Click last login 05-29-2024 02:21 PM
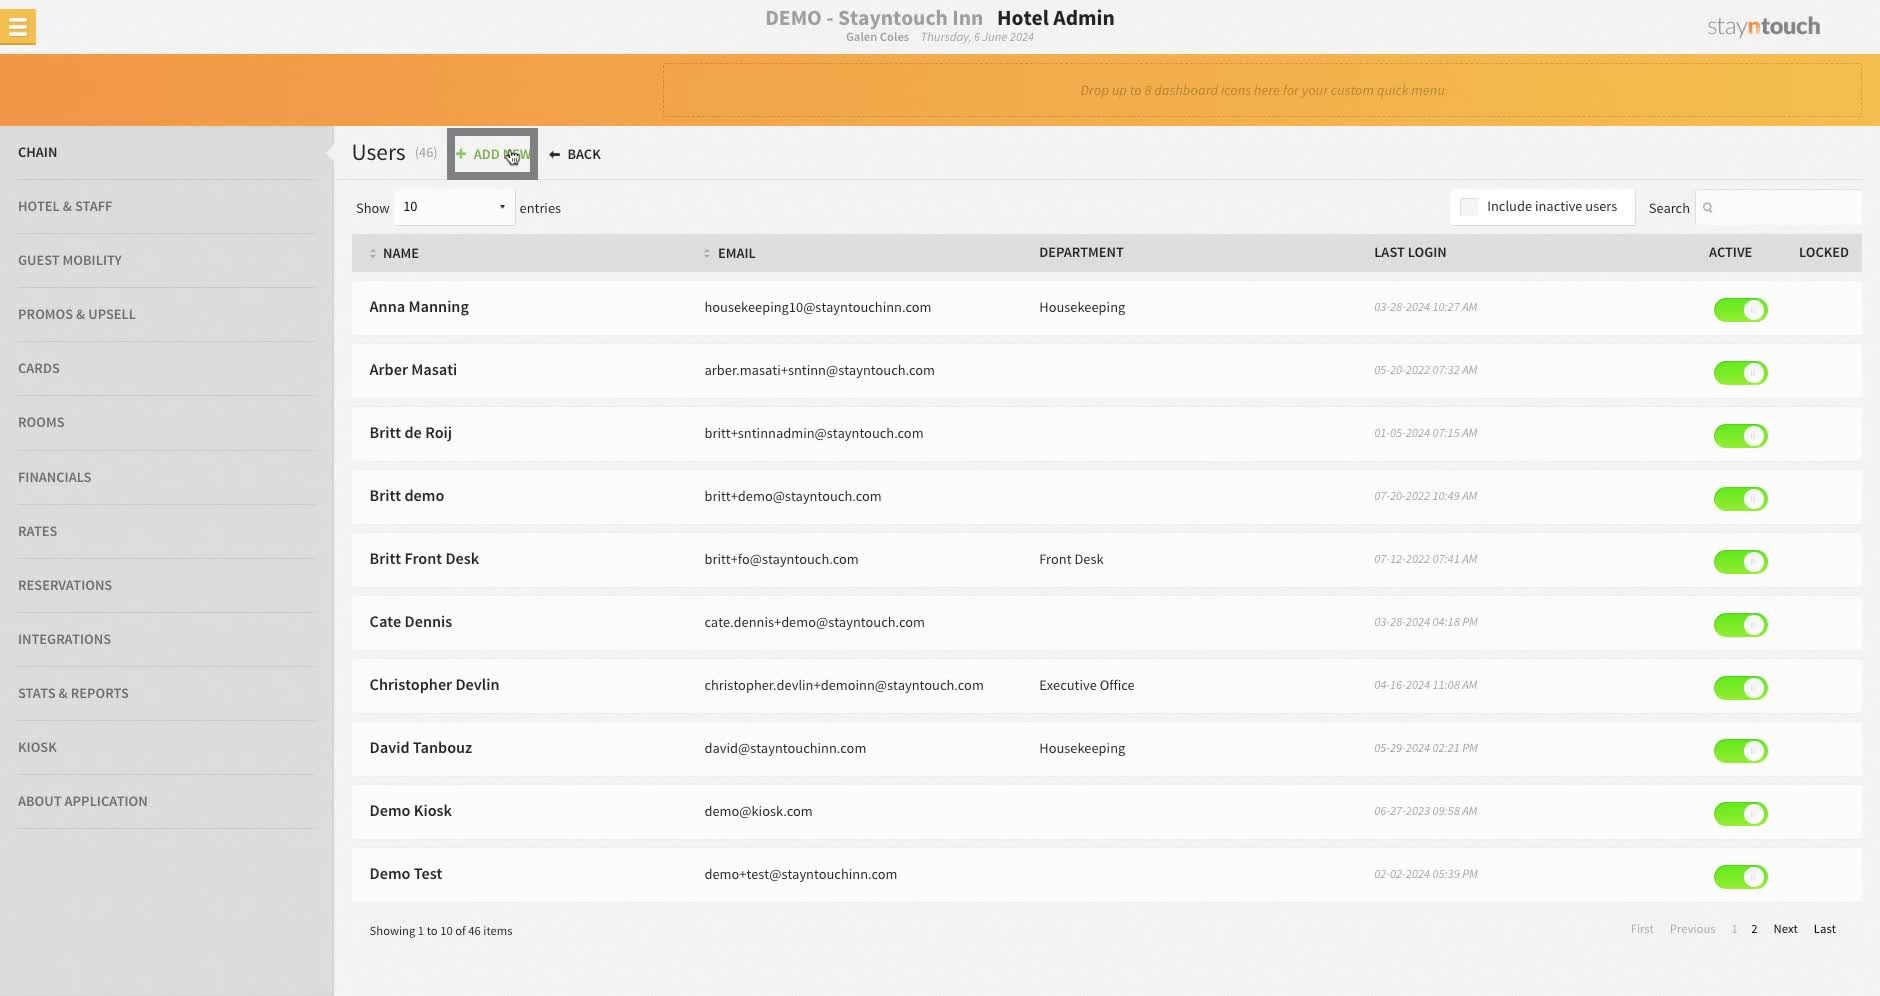The width and height of the screenshot is (1880, 996). tap(1426, 748)
